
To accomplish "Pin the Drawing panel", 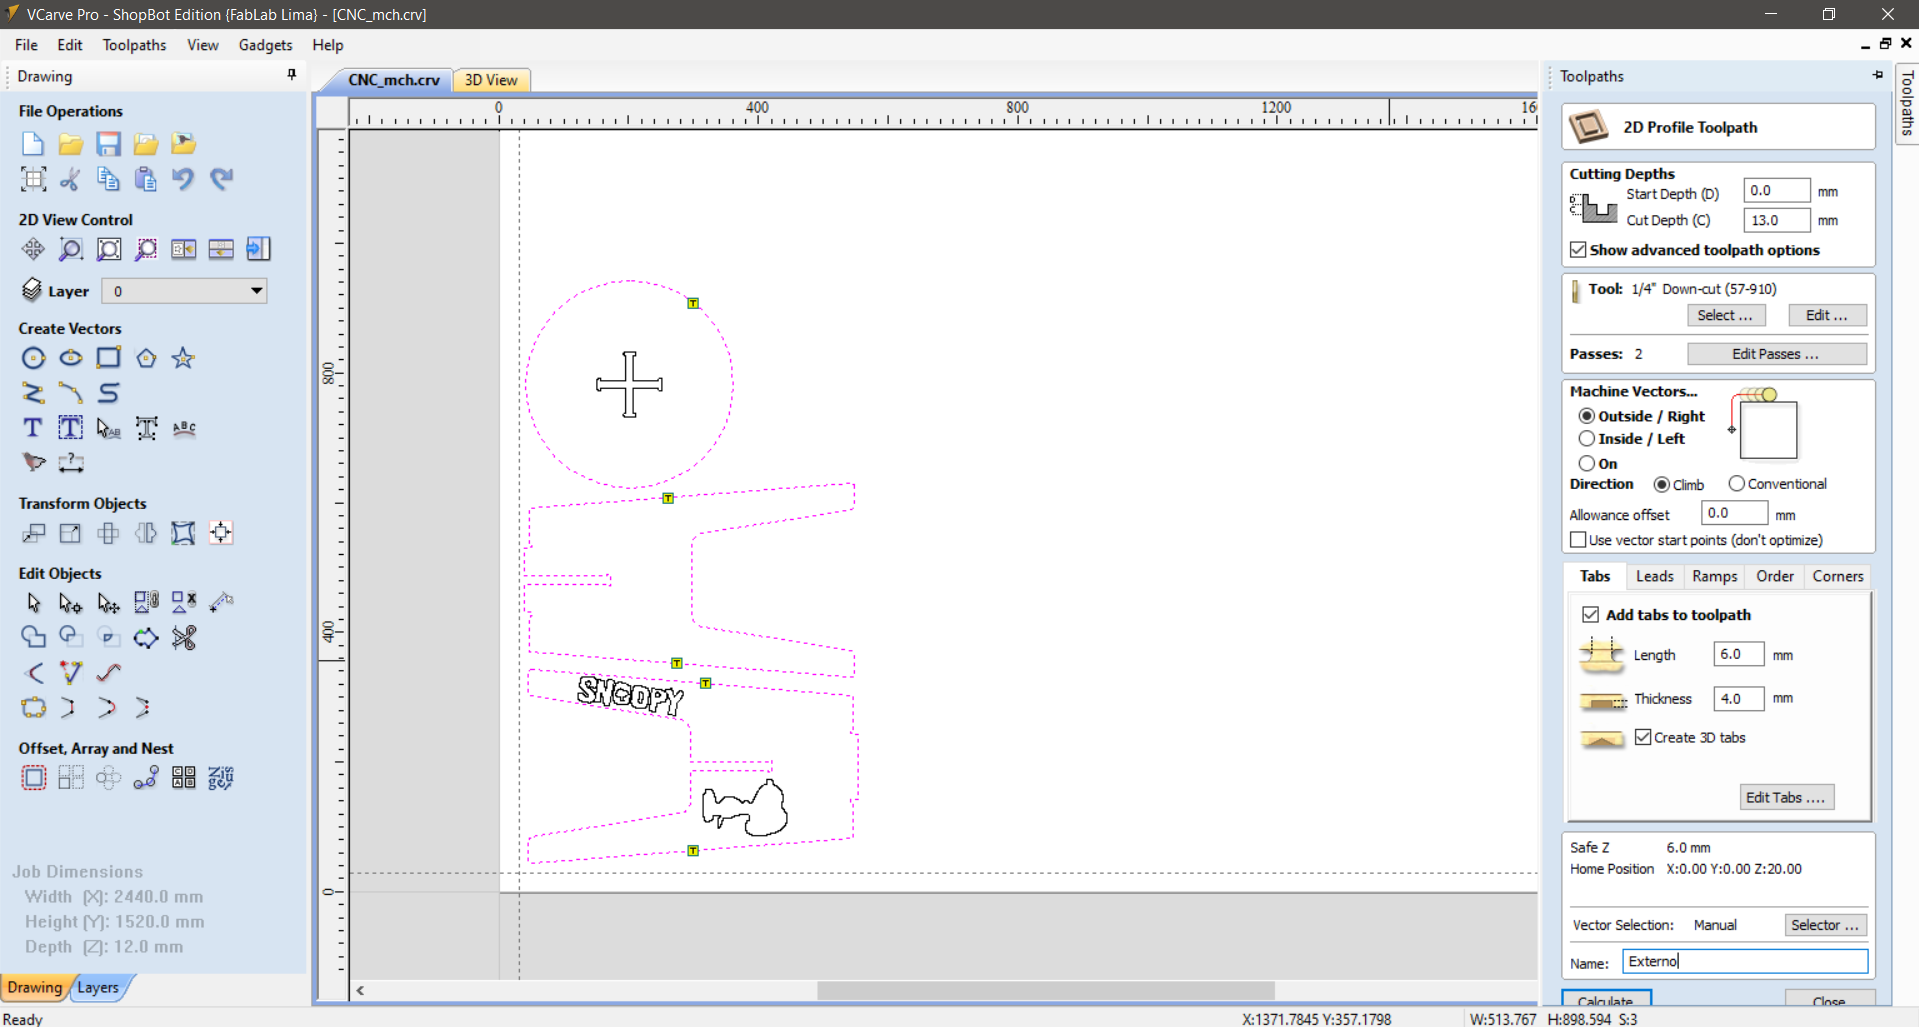I will pos(292,75).
